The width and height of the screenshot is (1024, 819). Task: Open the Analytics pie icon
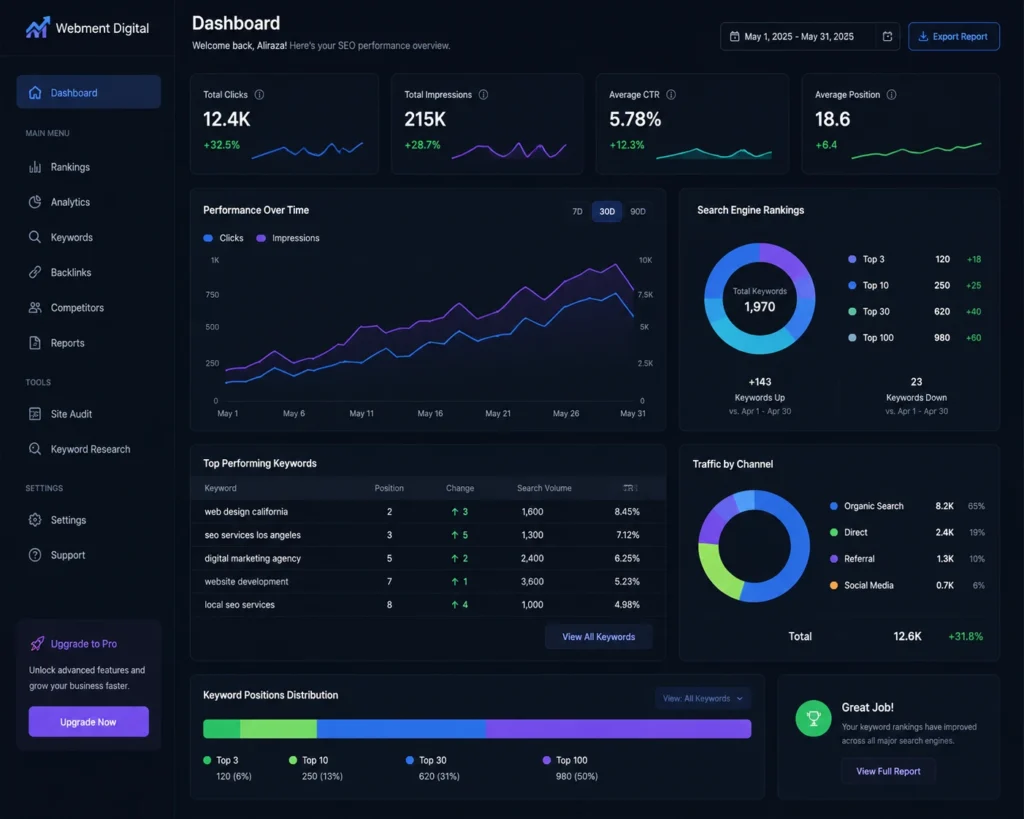point(35,202)
